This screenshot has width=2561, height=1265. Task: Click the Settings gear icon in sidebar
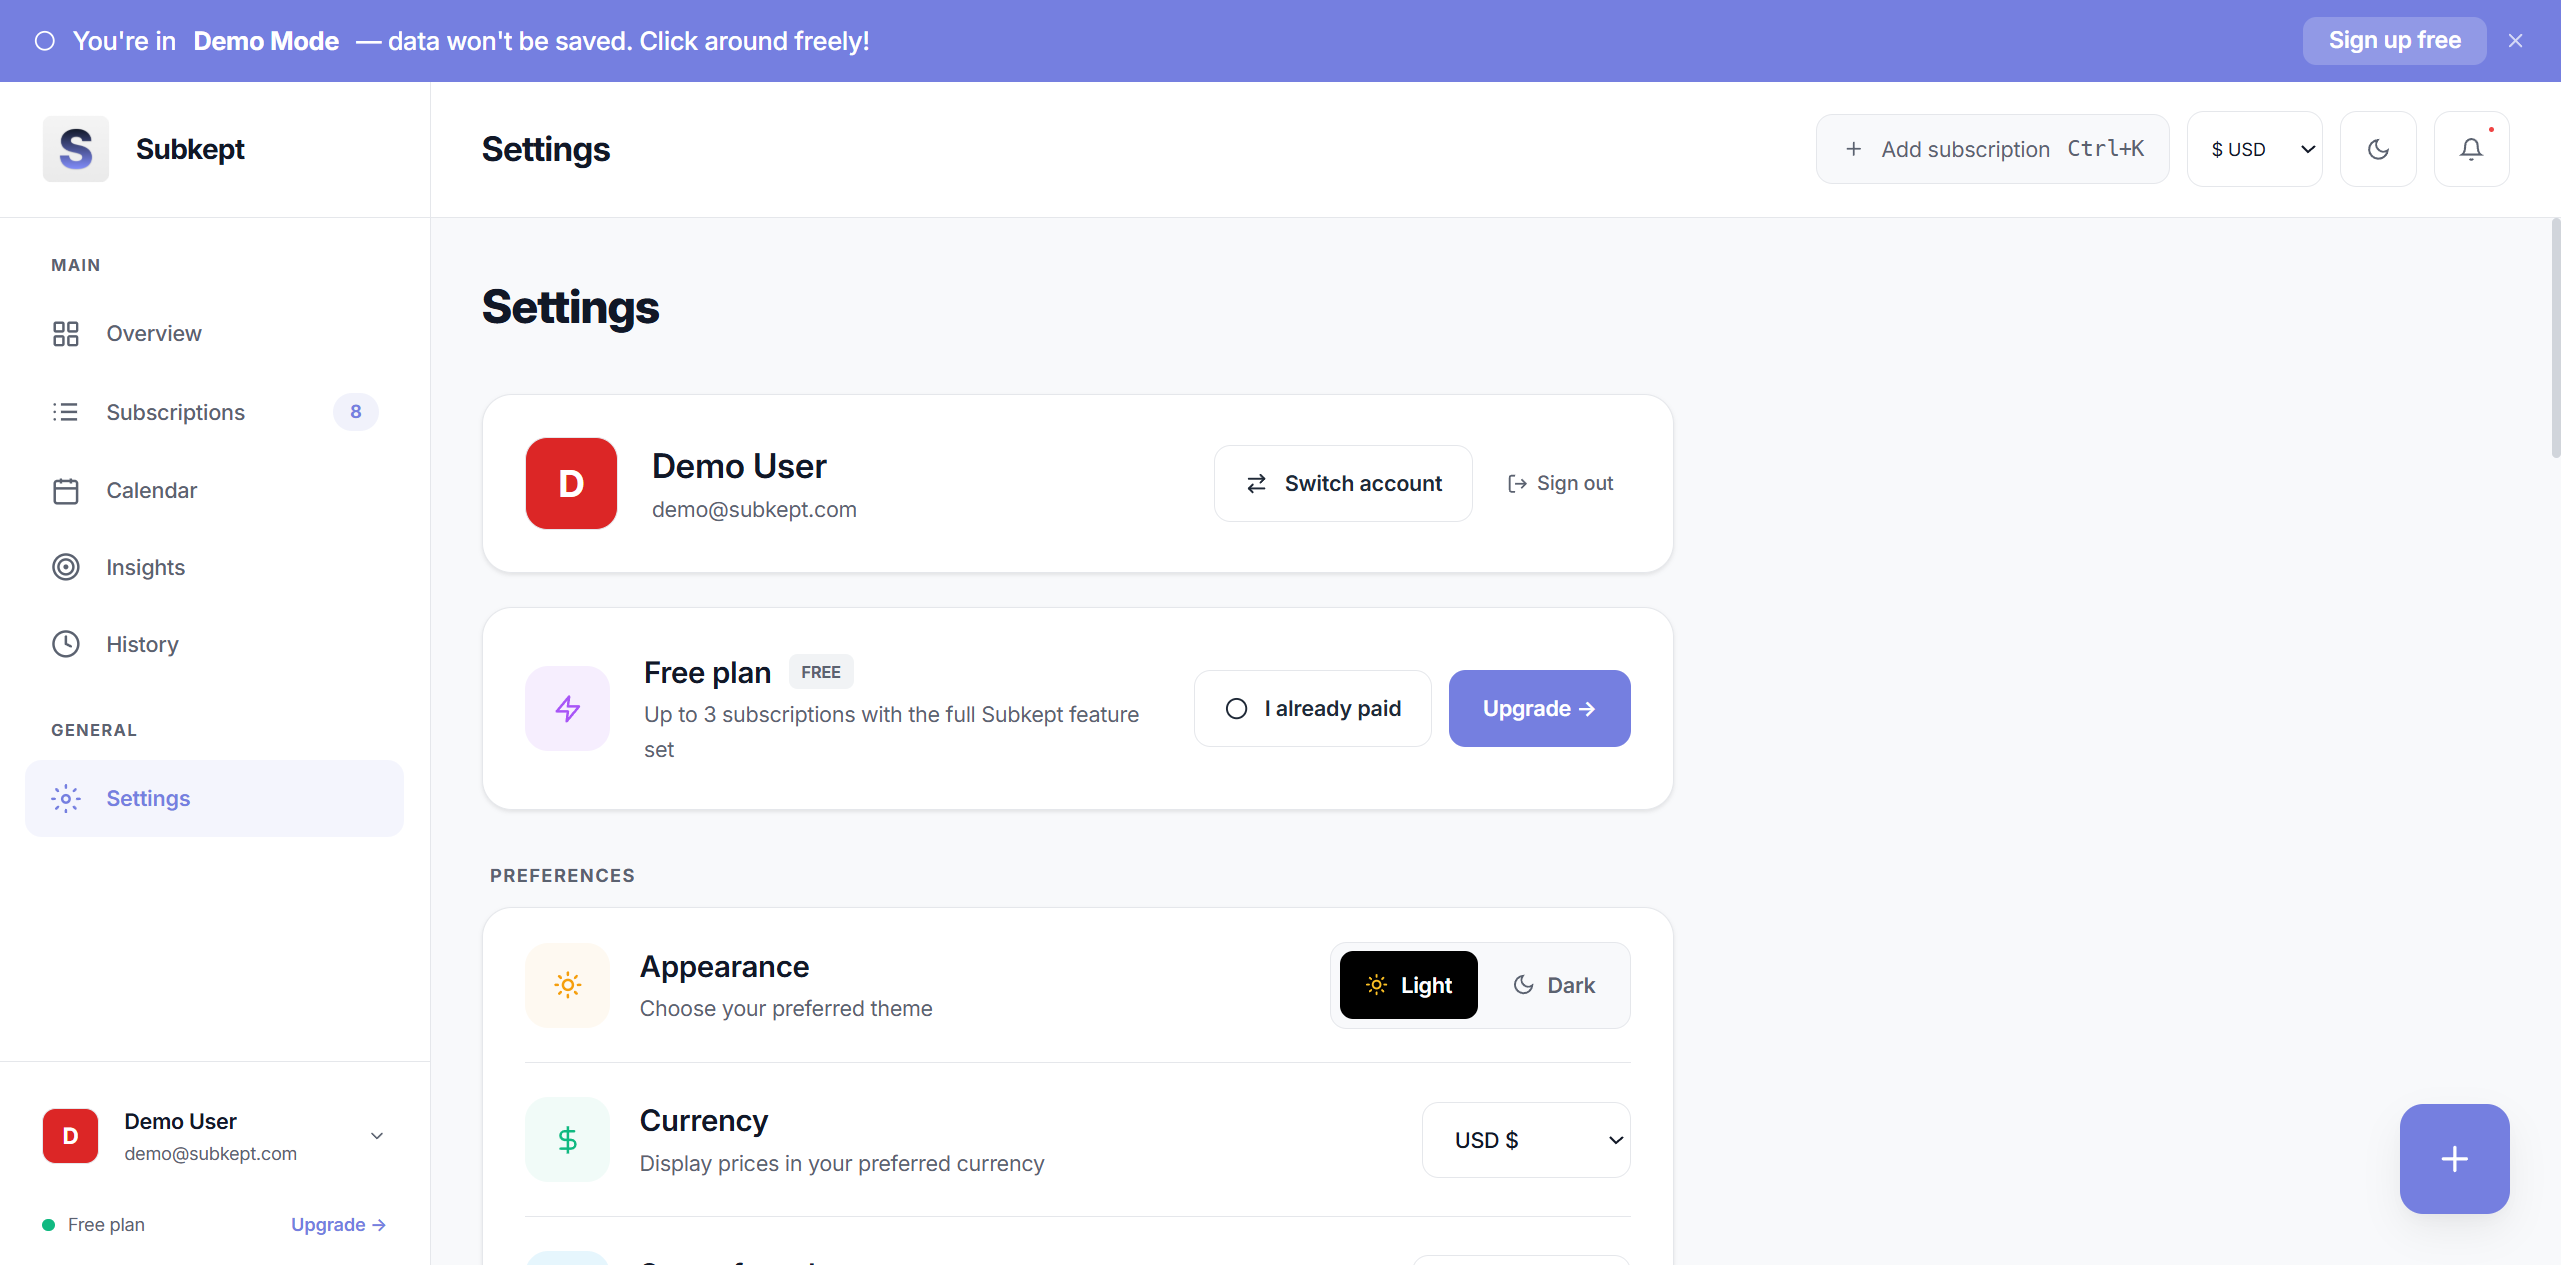click(66, 799)
